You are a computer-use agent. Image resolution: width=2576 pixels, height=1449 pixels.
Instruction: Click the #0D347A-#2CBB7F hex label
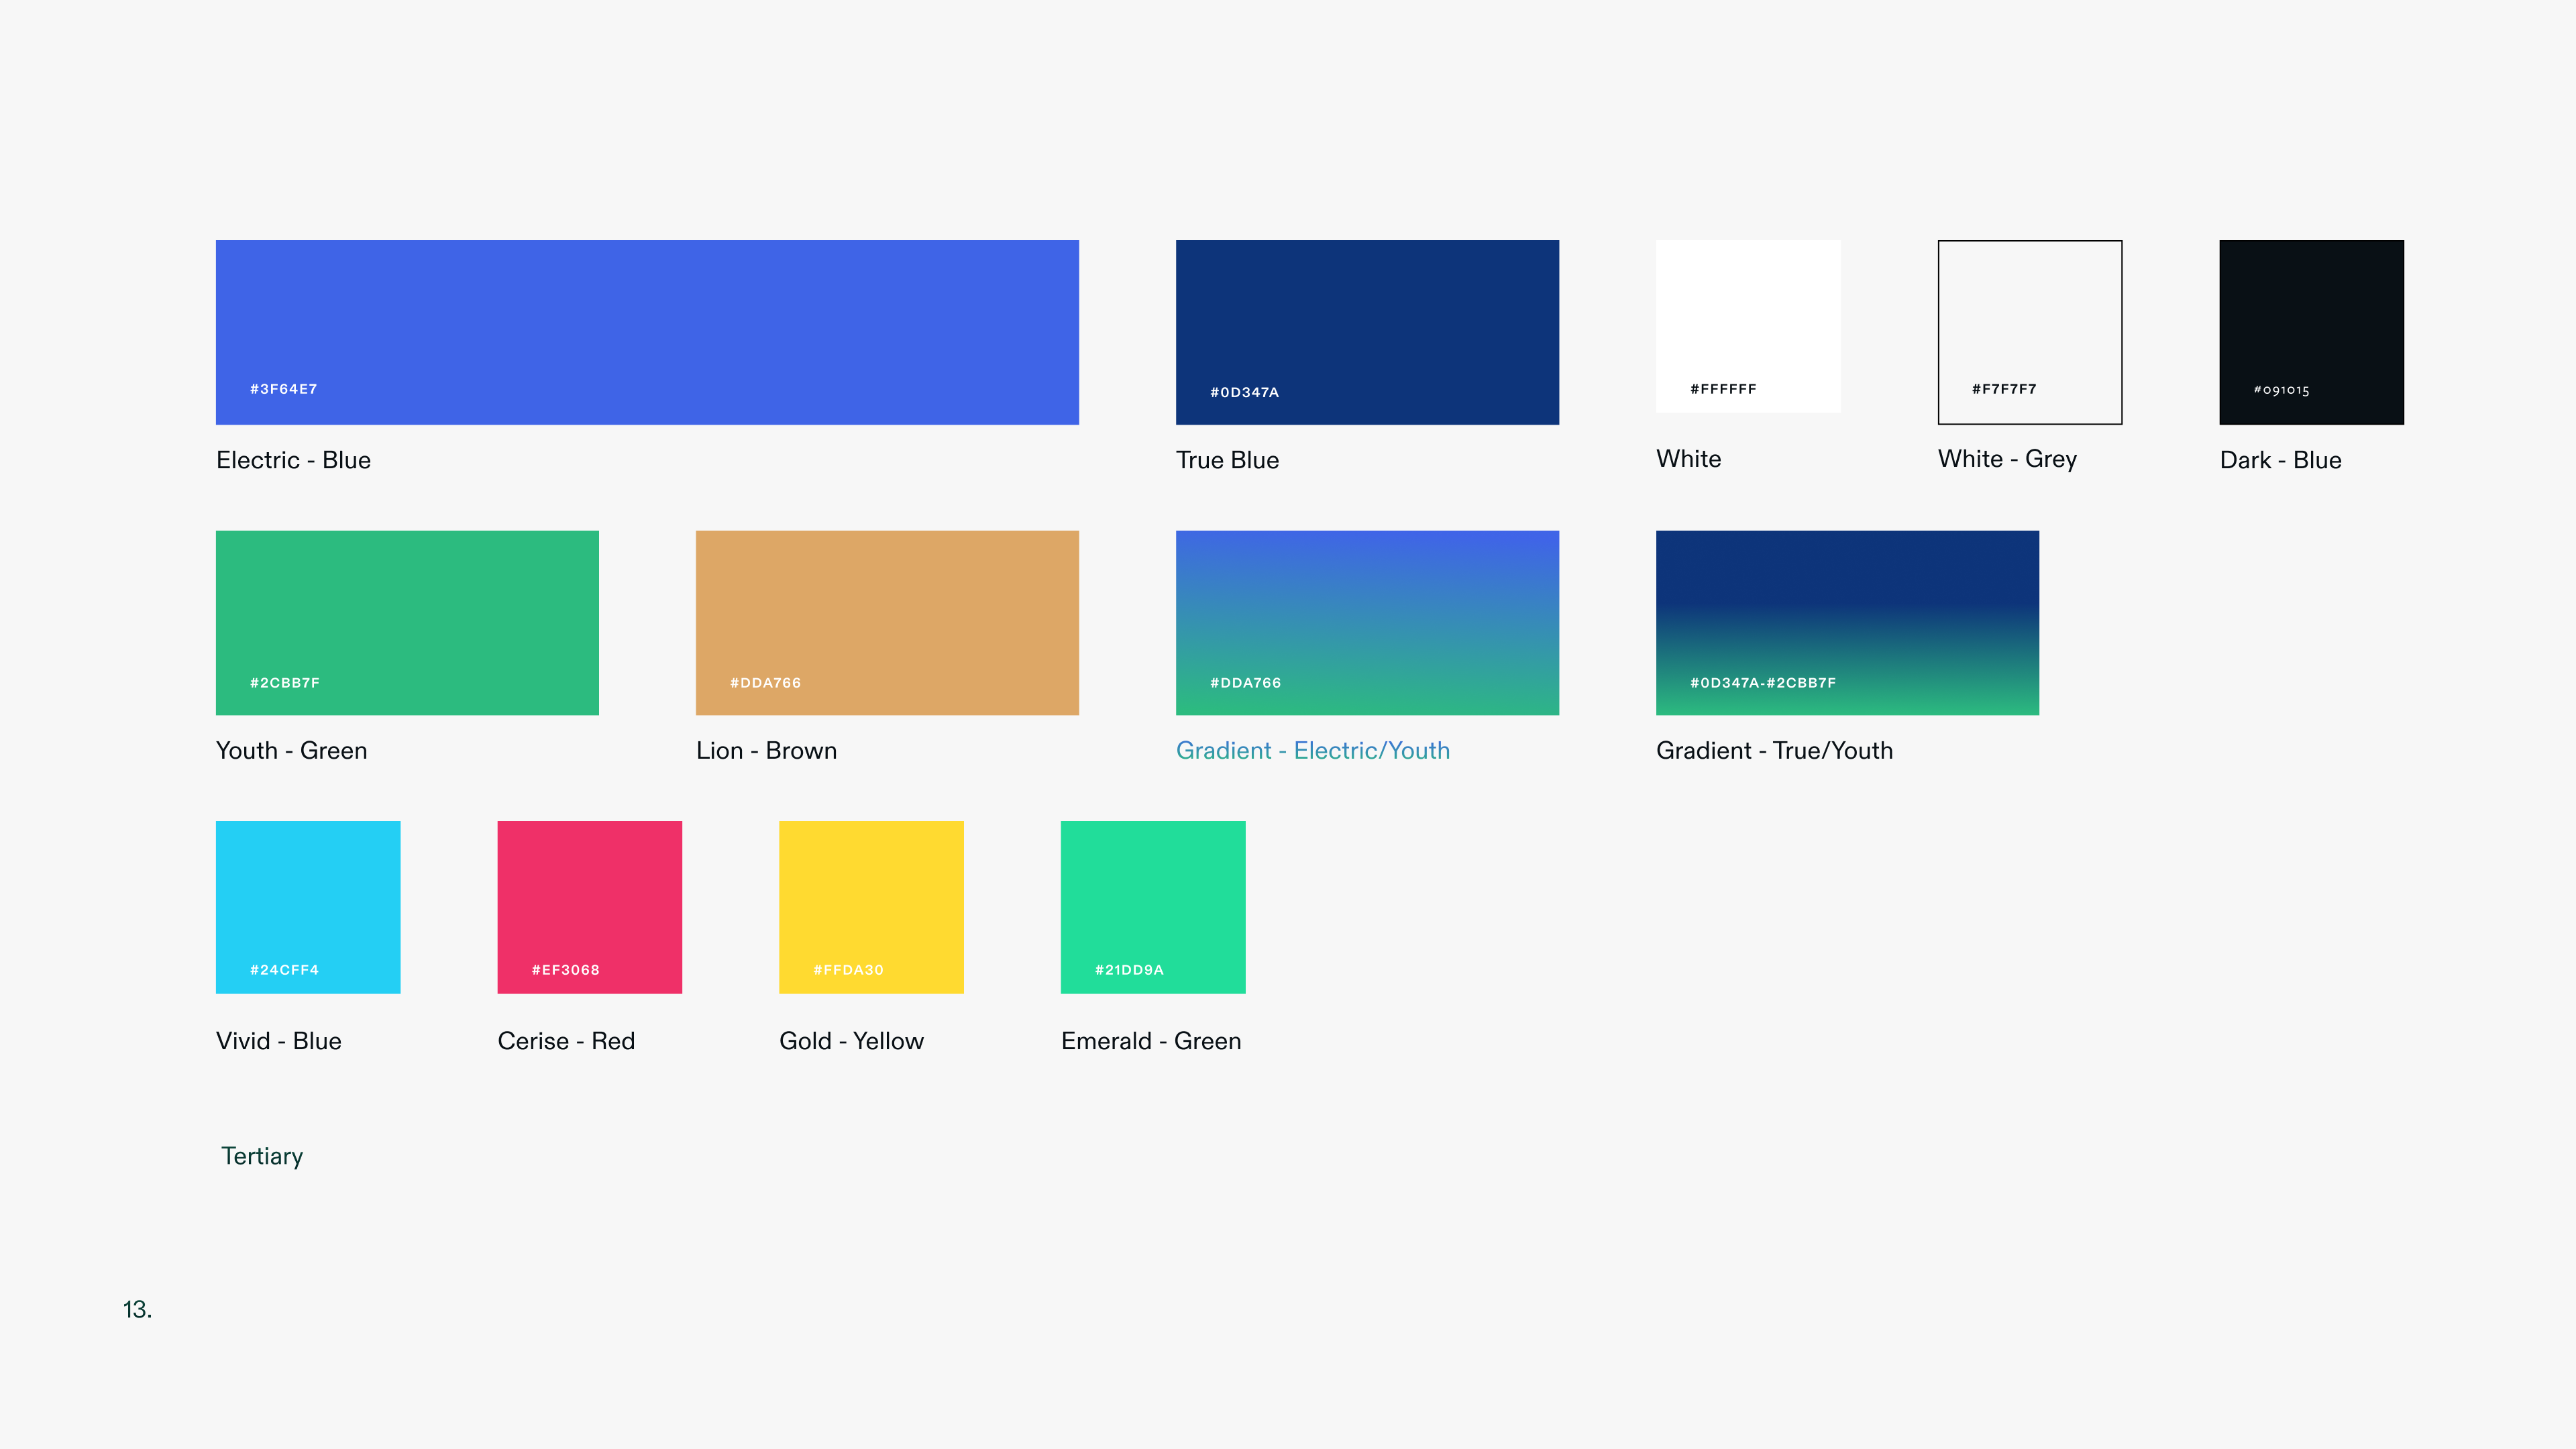click(1762, 683)
